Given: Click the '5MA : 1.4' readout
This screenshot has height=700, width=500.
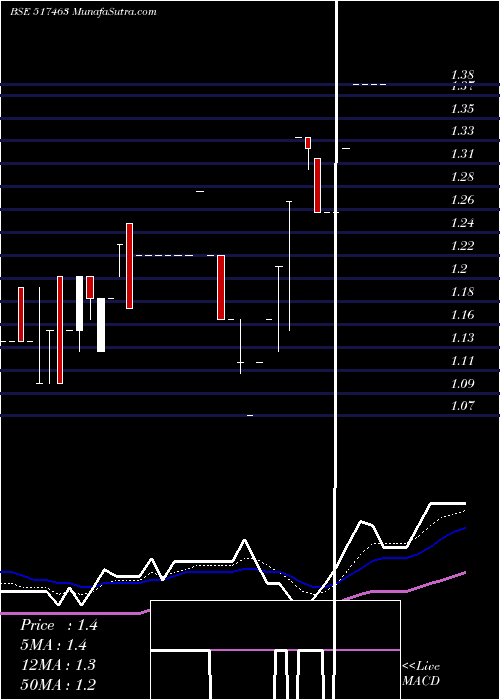Looking at the screenshot, I should (x=53, y=645).
